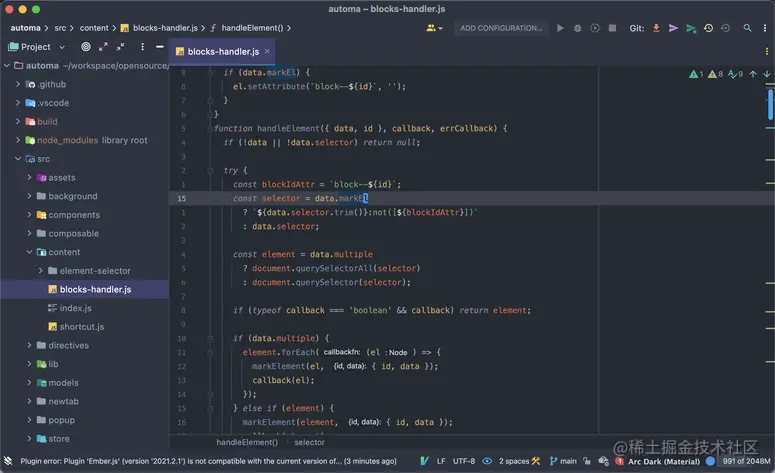Show Git history with the clock icon

[x=708, y=28]
